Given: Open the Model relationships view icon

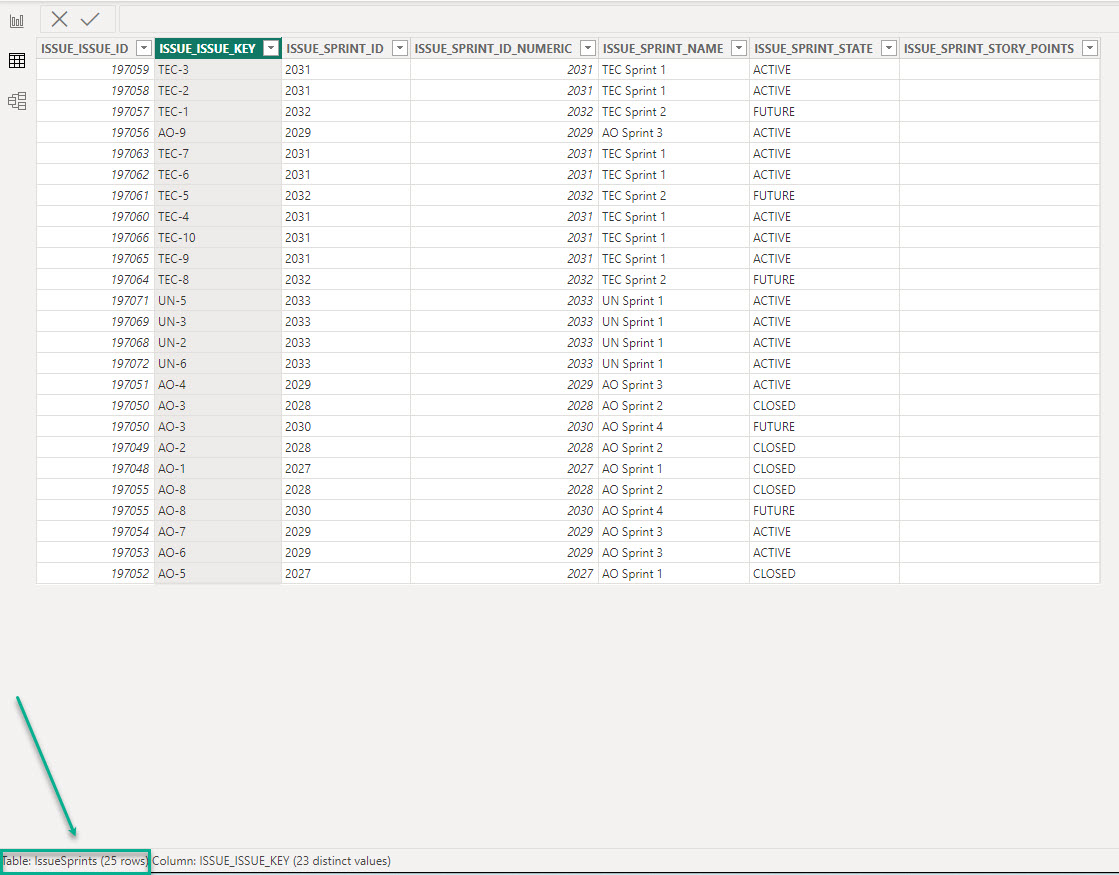Looking at the screenshot, I should coord(16,101).
